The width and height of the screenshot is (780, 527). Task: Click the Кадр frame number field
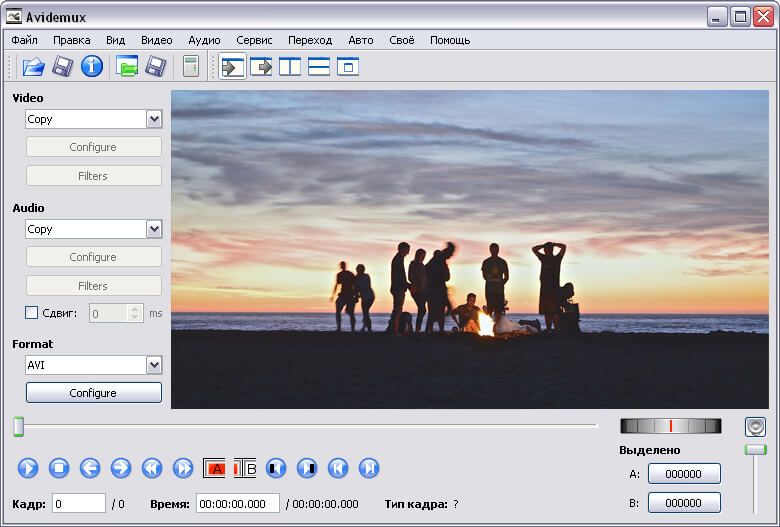pyautogui.click(x=79, y=503)
